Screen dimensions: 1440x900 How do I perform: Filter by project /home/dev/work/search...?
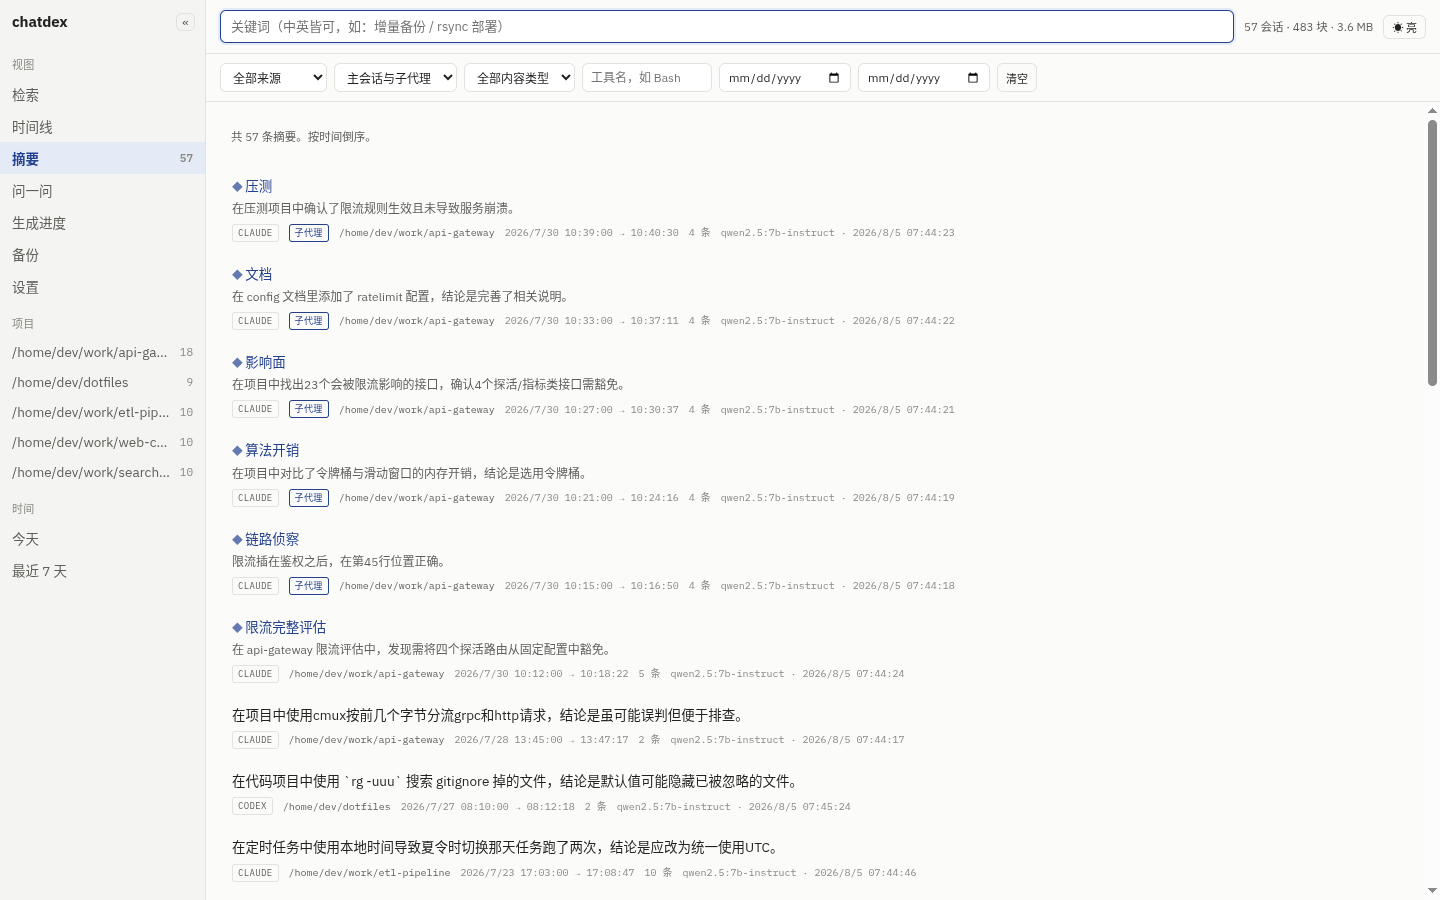coord(102,472)
